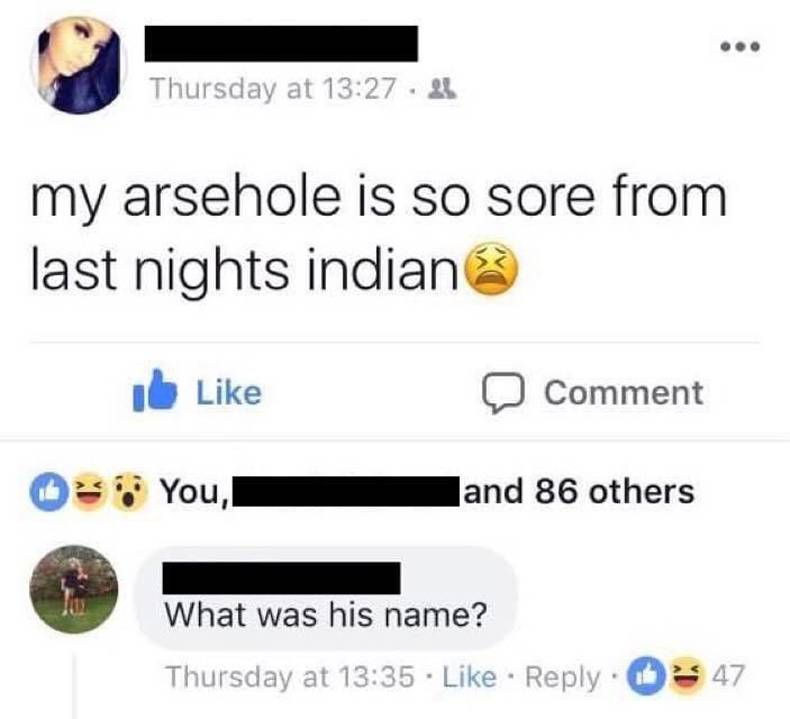
Task: Open the post author's profile picture
Action: (78, 65)
